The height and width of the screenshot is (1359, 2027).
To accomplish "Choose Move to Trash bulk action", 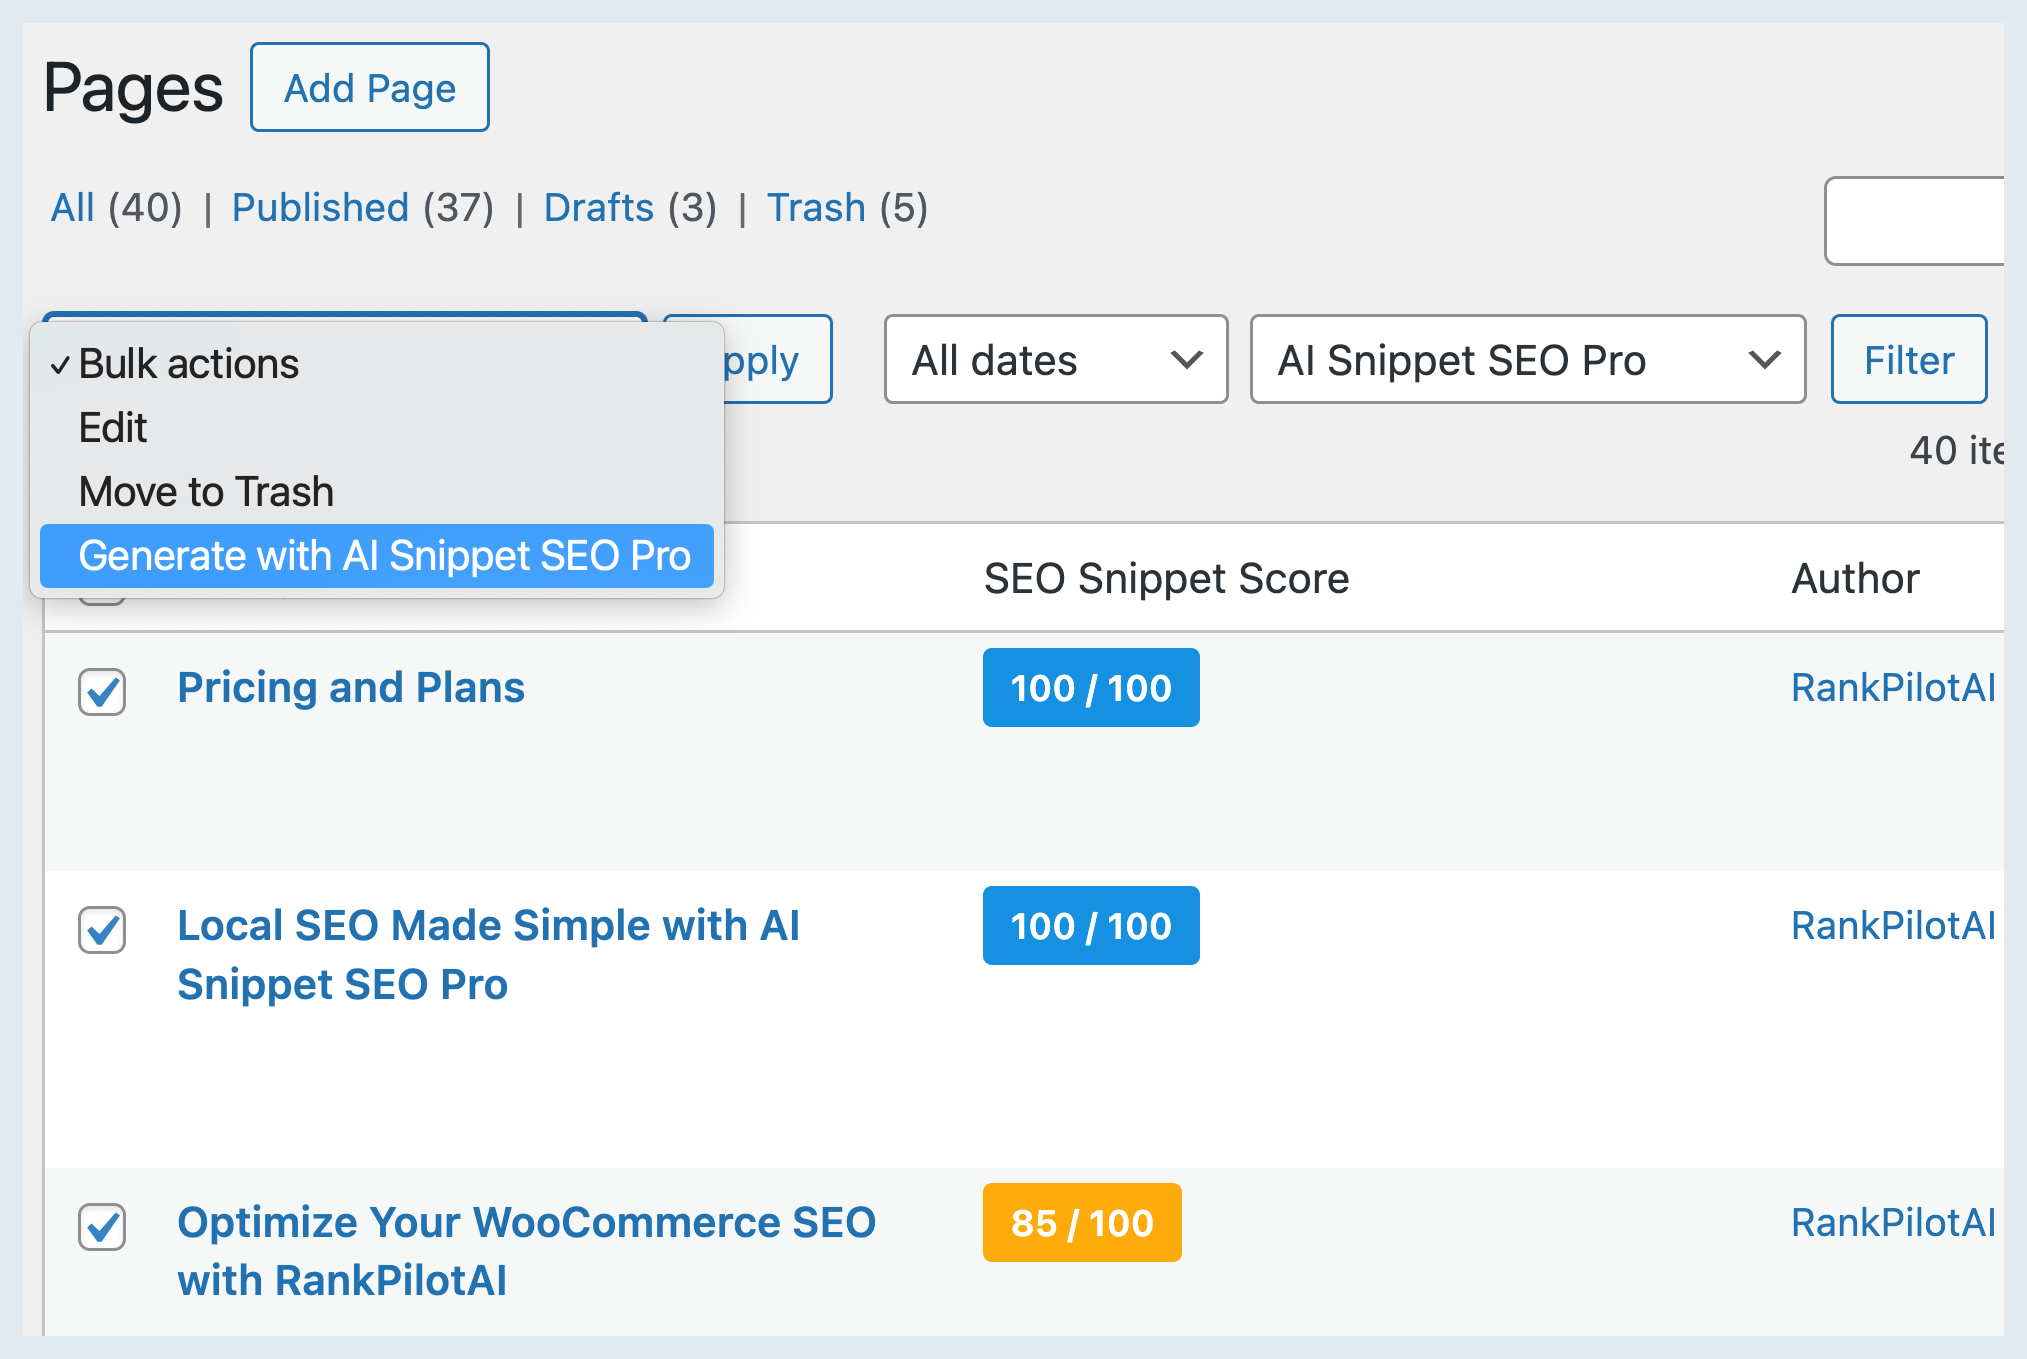I will pyautogui.click(x=377, y=492).
